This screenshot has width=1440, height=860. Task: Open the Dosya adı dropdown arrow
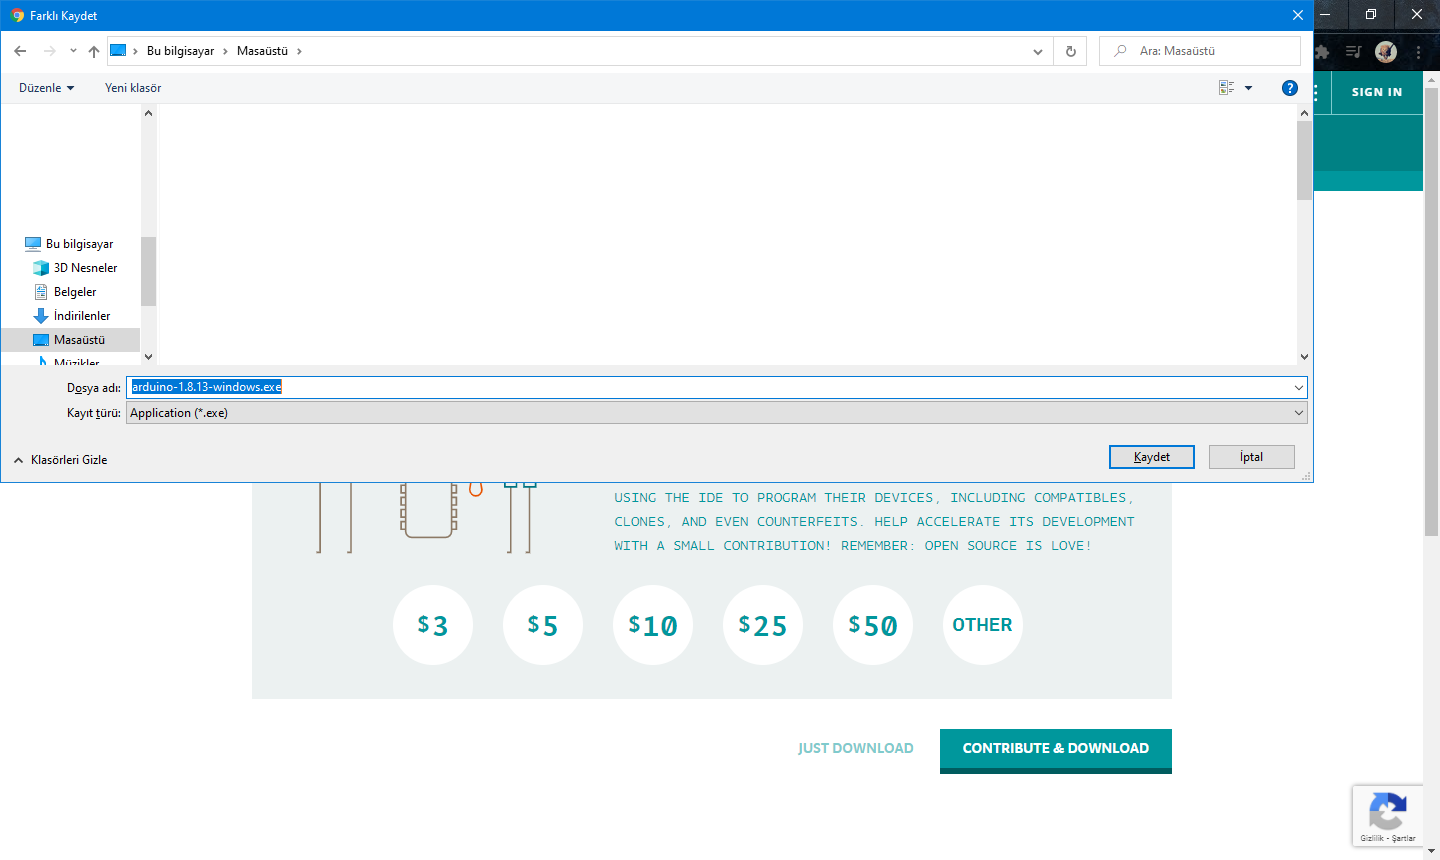click(x=1299, y=387)
